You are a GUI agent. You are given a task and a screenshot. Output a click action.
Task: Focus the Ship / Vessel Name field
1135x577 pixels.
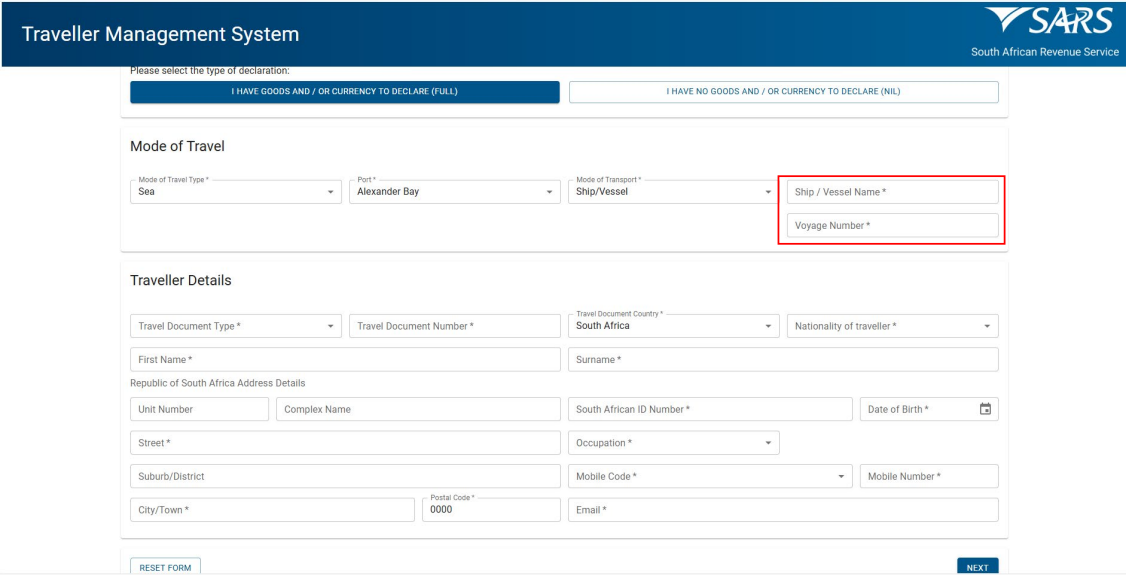click(891, 192)
